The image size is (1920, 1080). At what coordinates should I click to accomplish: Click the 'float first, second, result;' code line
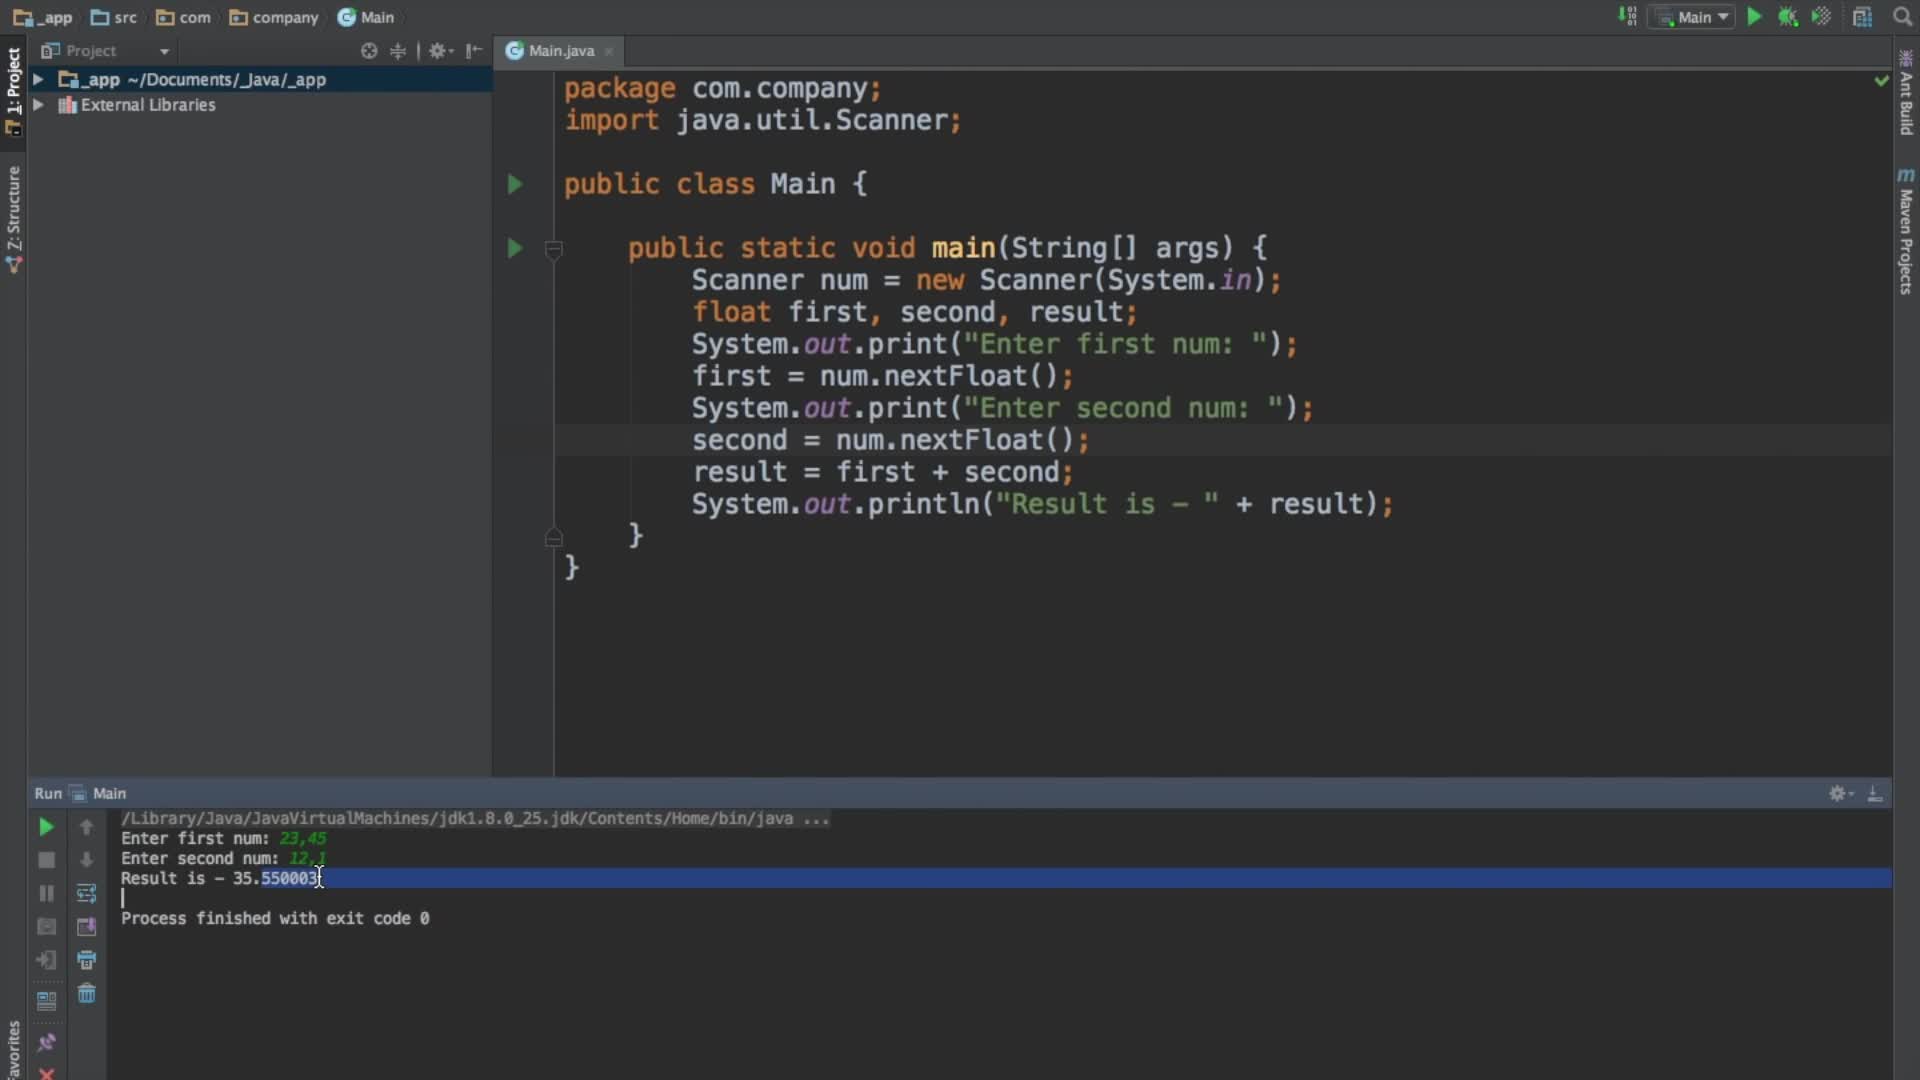click(x=915, y=312)
